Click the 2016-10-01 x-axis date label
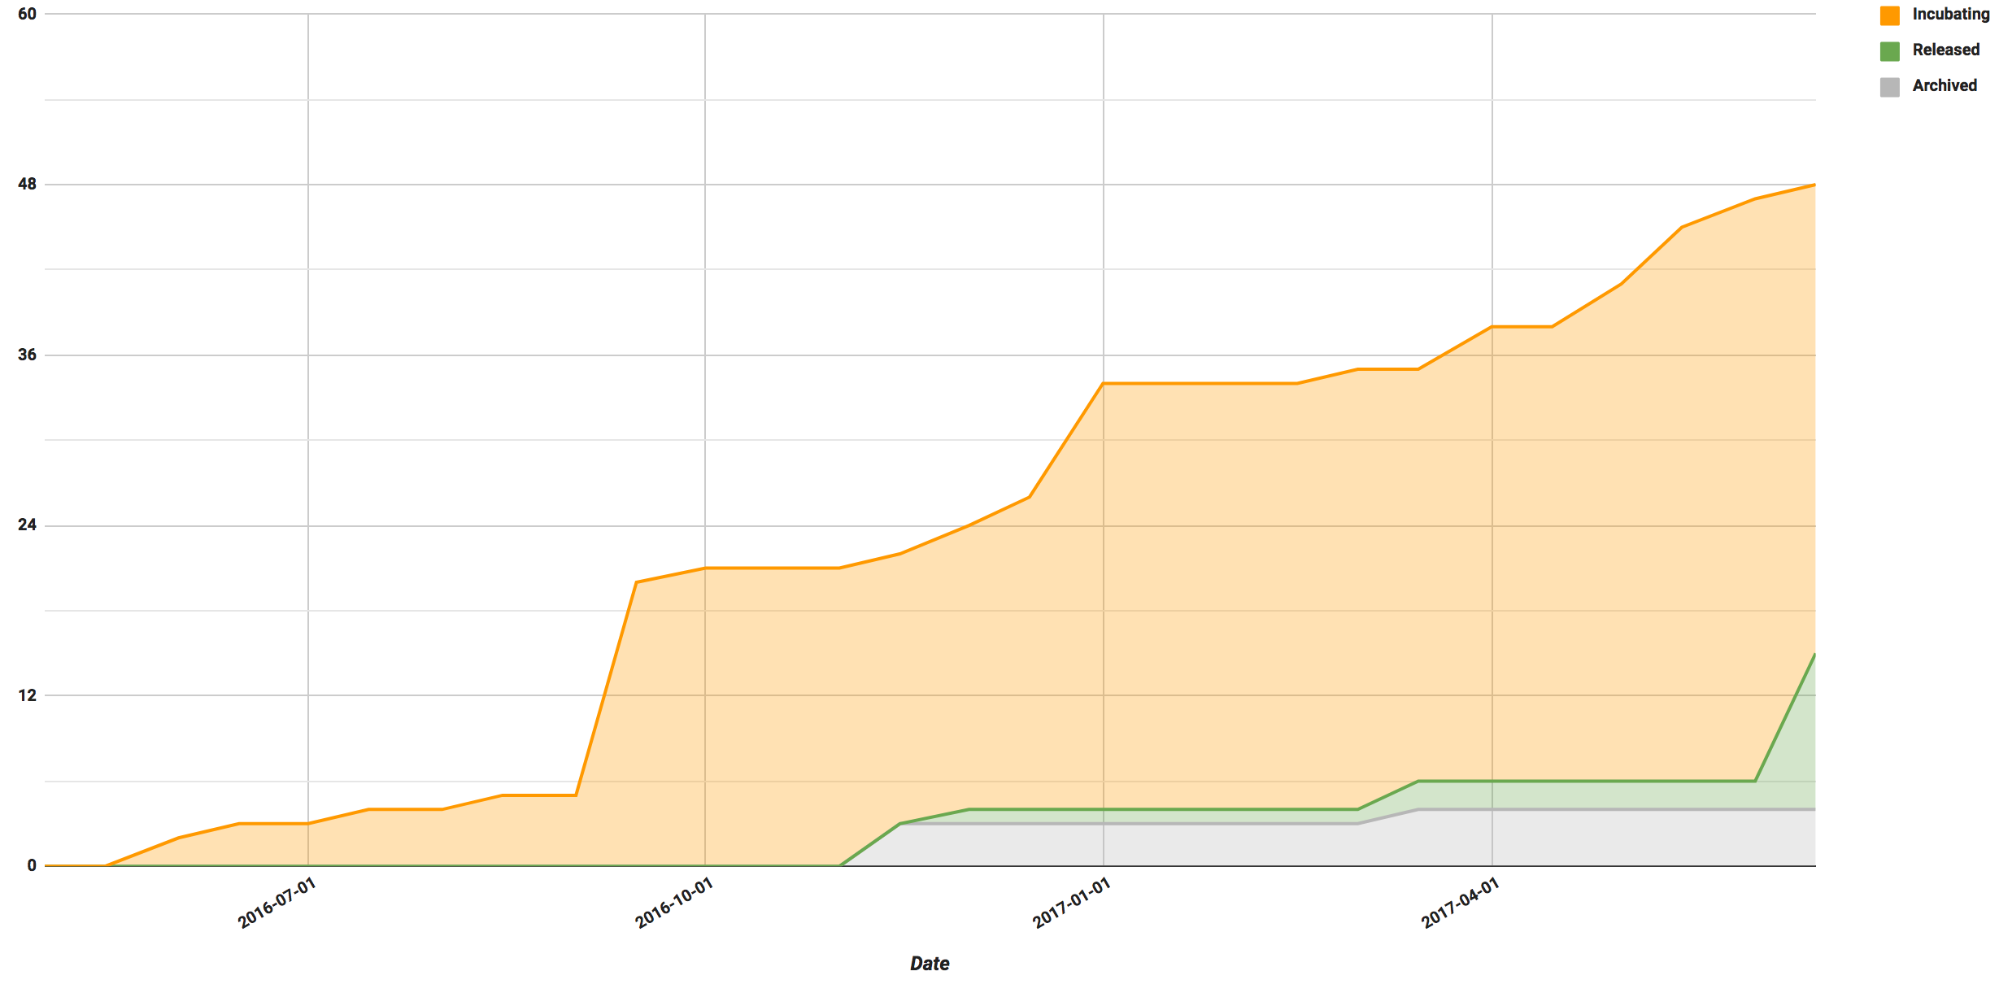The width and height of the screenshot is (1999, 994). (x=674, y=903)
